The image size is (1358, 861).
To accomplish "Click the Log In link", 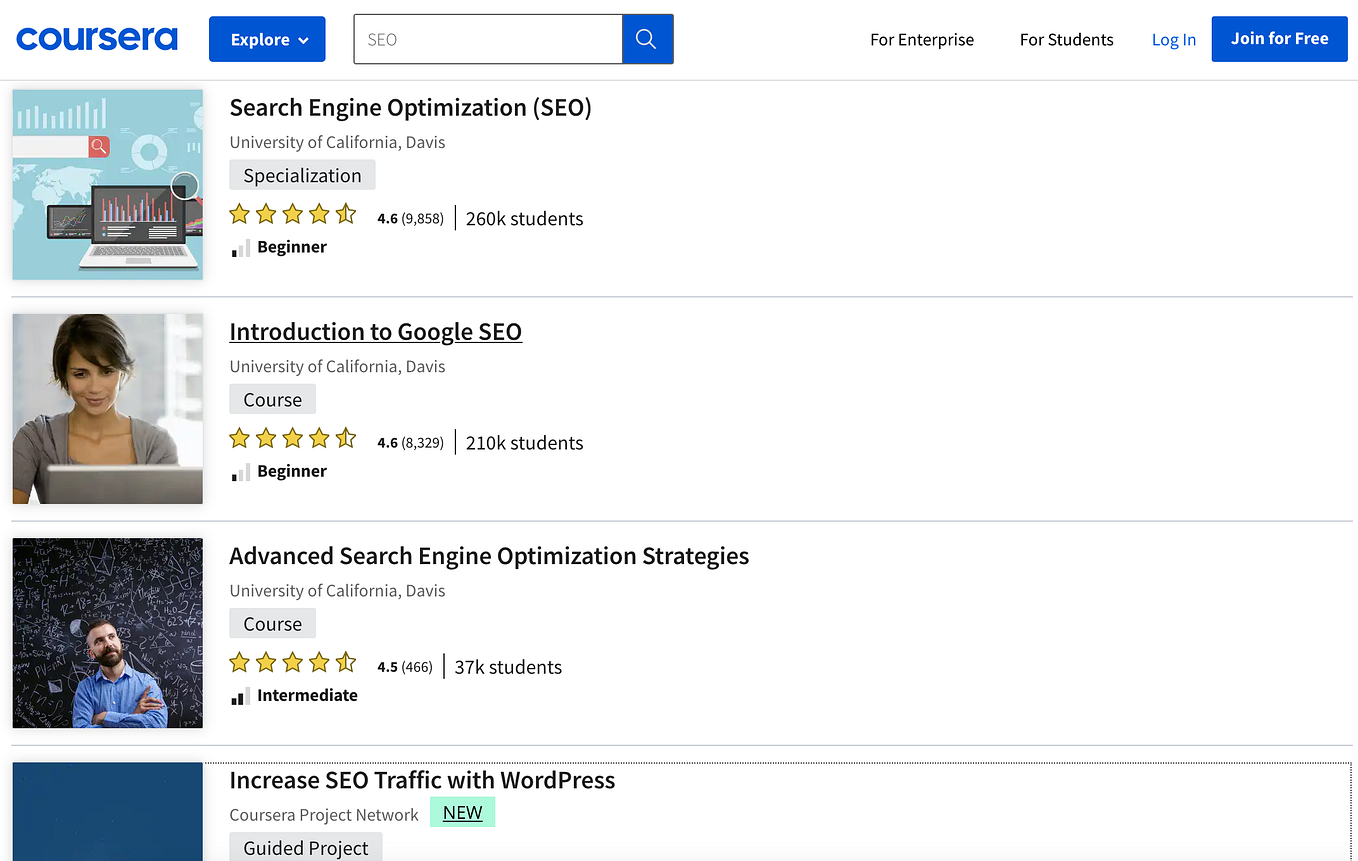I will tap(1174, 40).
